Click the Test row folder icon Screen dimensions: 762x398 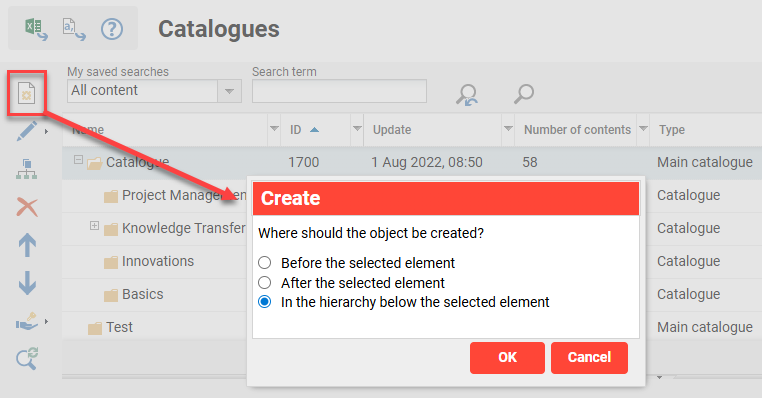[95, 328]
